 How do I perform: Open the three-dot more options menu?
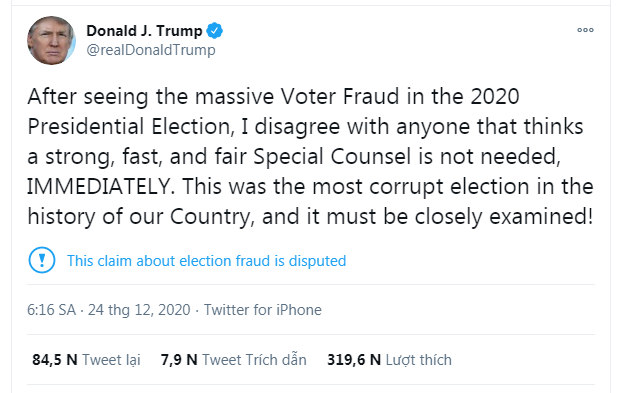tap(585, 30)
